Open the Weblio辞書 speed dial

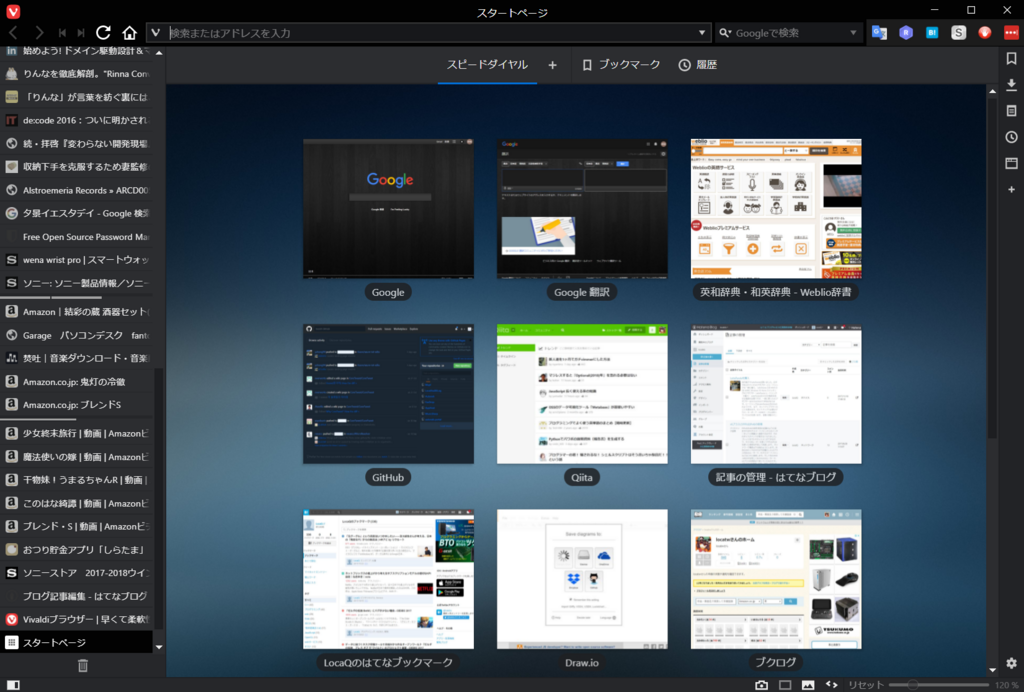(x=776, y=209)
